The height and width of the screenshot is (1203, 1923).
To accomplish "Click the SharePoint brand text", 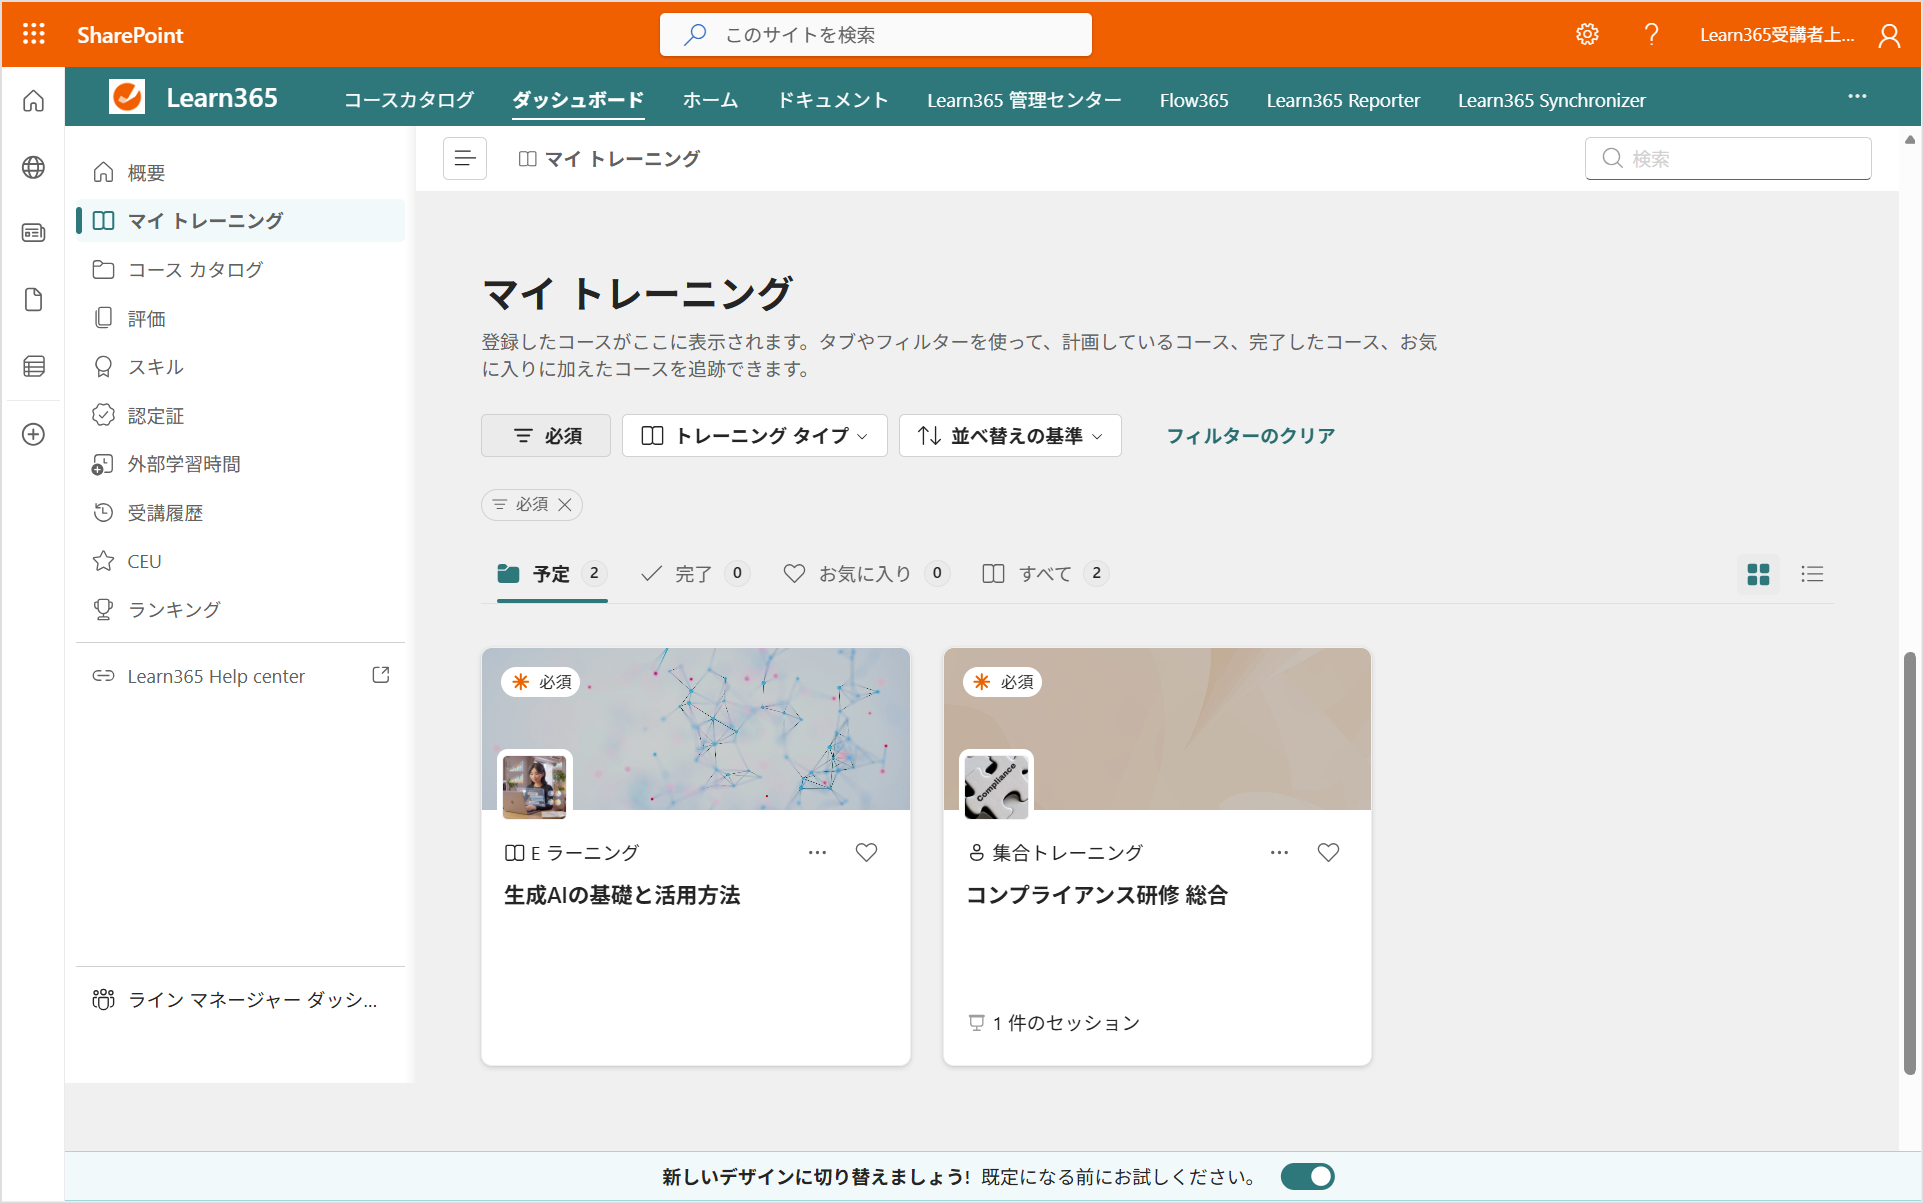I will tap(131, 35).
